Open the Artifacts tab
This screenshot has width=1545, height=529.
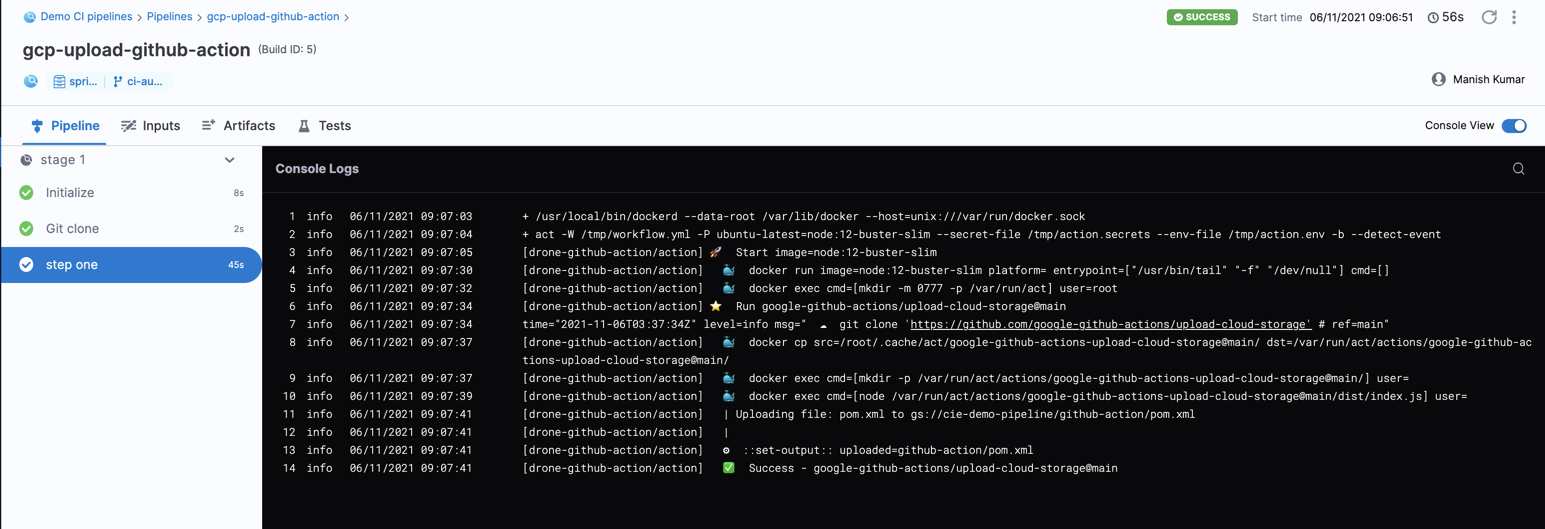click(238, 126)
